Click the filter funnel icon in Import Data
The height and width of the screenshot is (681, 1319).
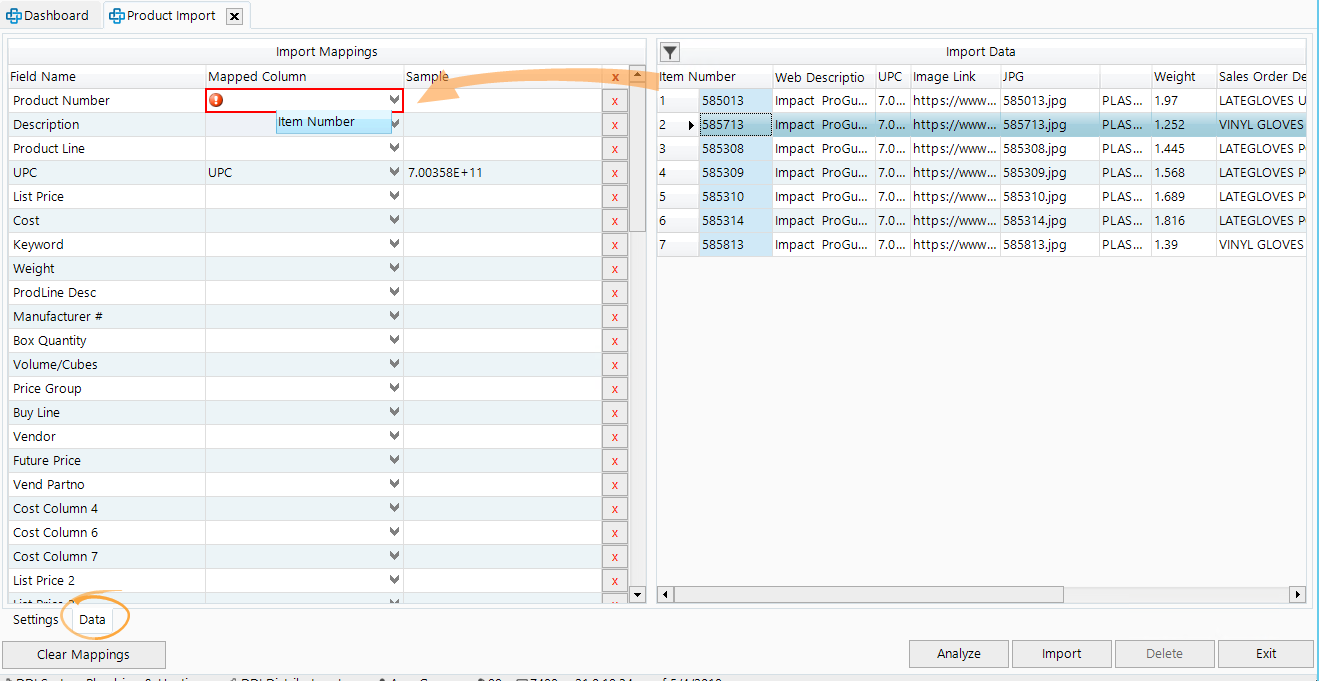670,52
